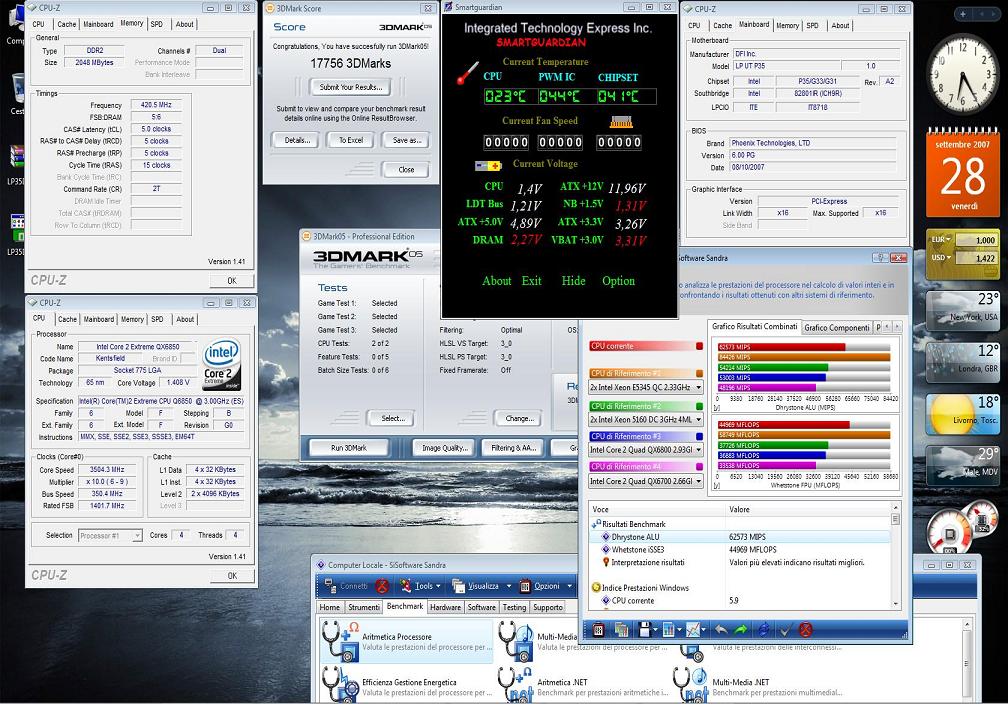Viewport: 1008px width, 704px height.
Task: Click the Connetti icon in Sandra main toolbar
Action: coord(330,586)
